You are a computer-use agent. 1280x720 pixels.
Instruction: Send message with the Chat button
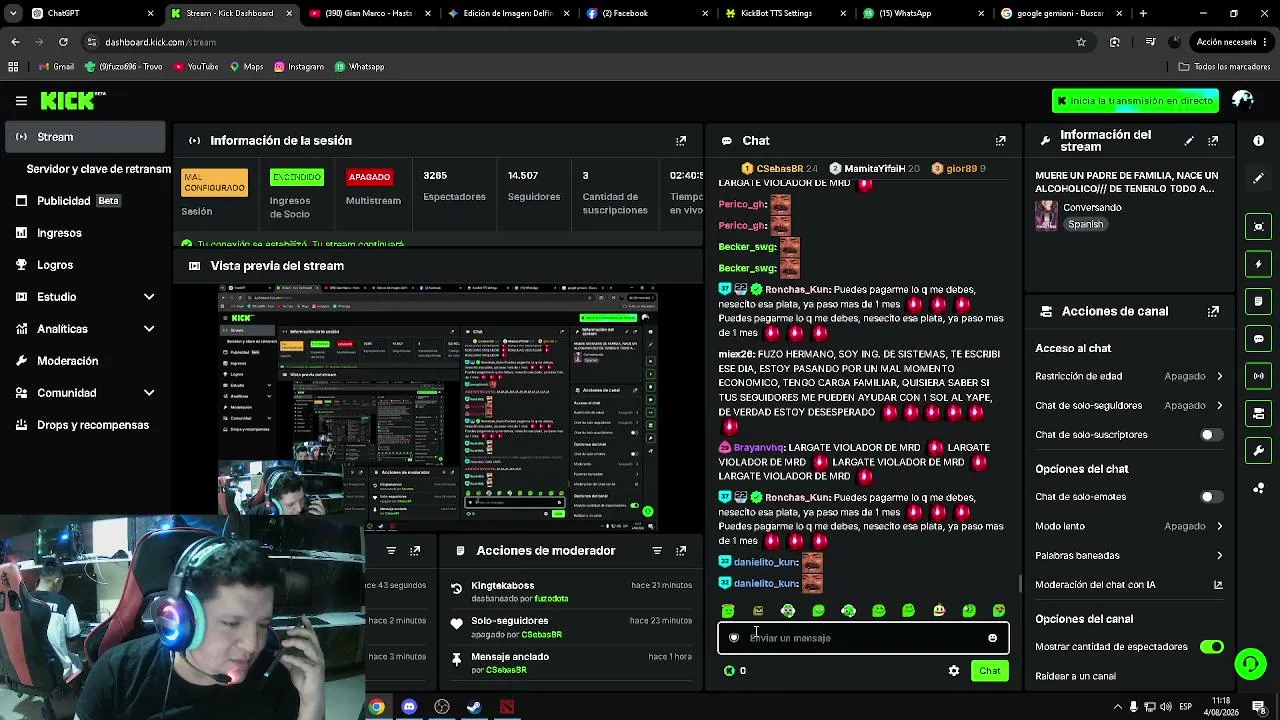(x=989, y=671)
